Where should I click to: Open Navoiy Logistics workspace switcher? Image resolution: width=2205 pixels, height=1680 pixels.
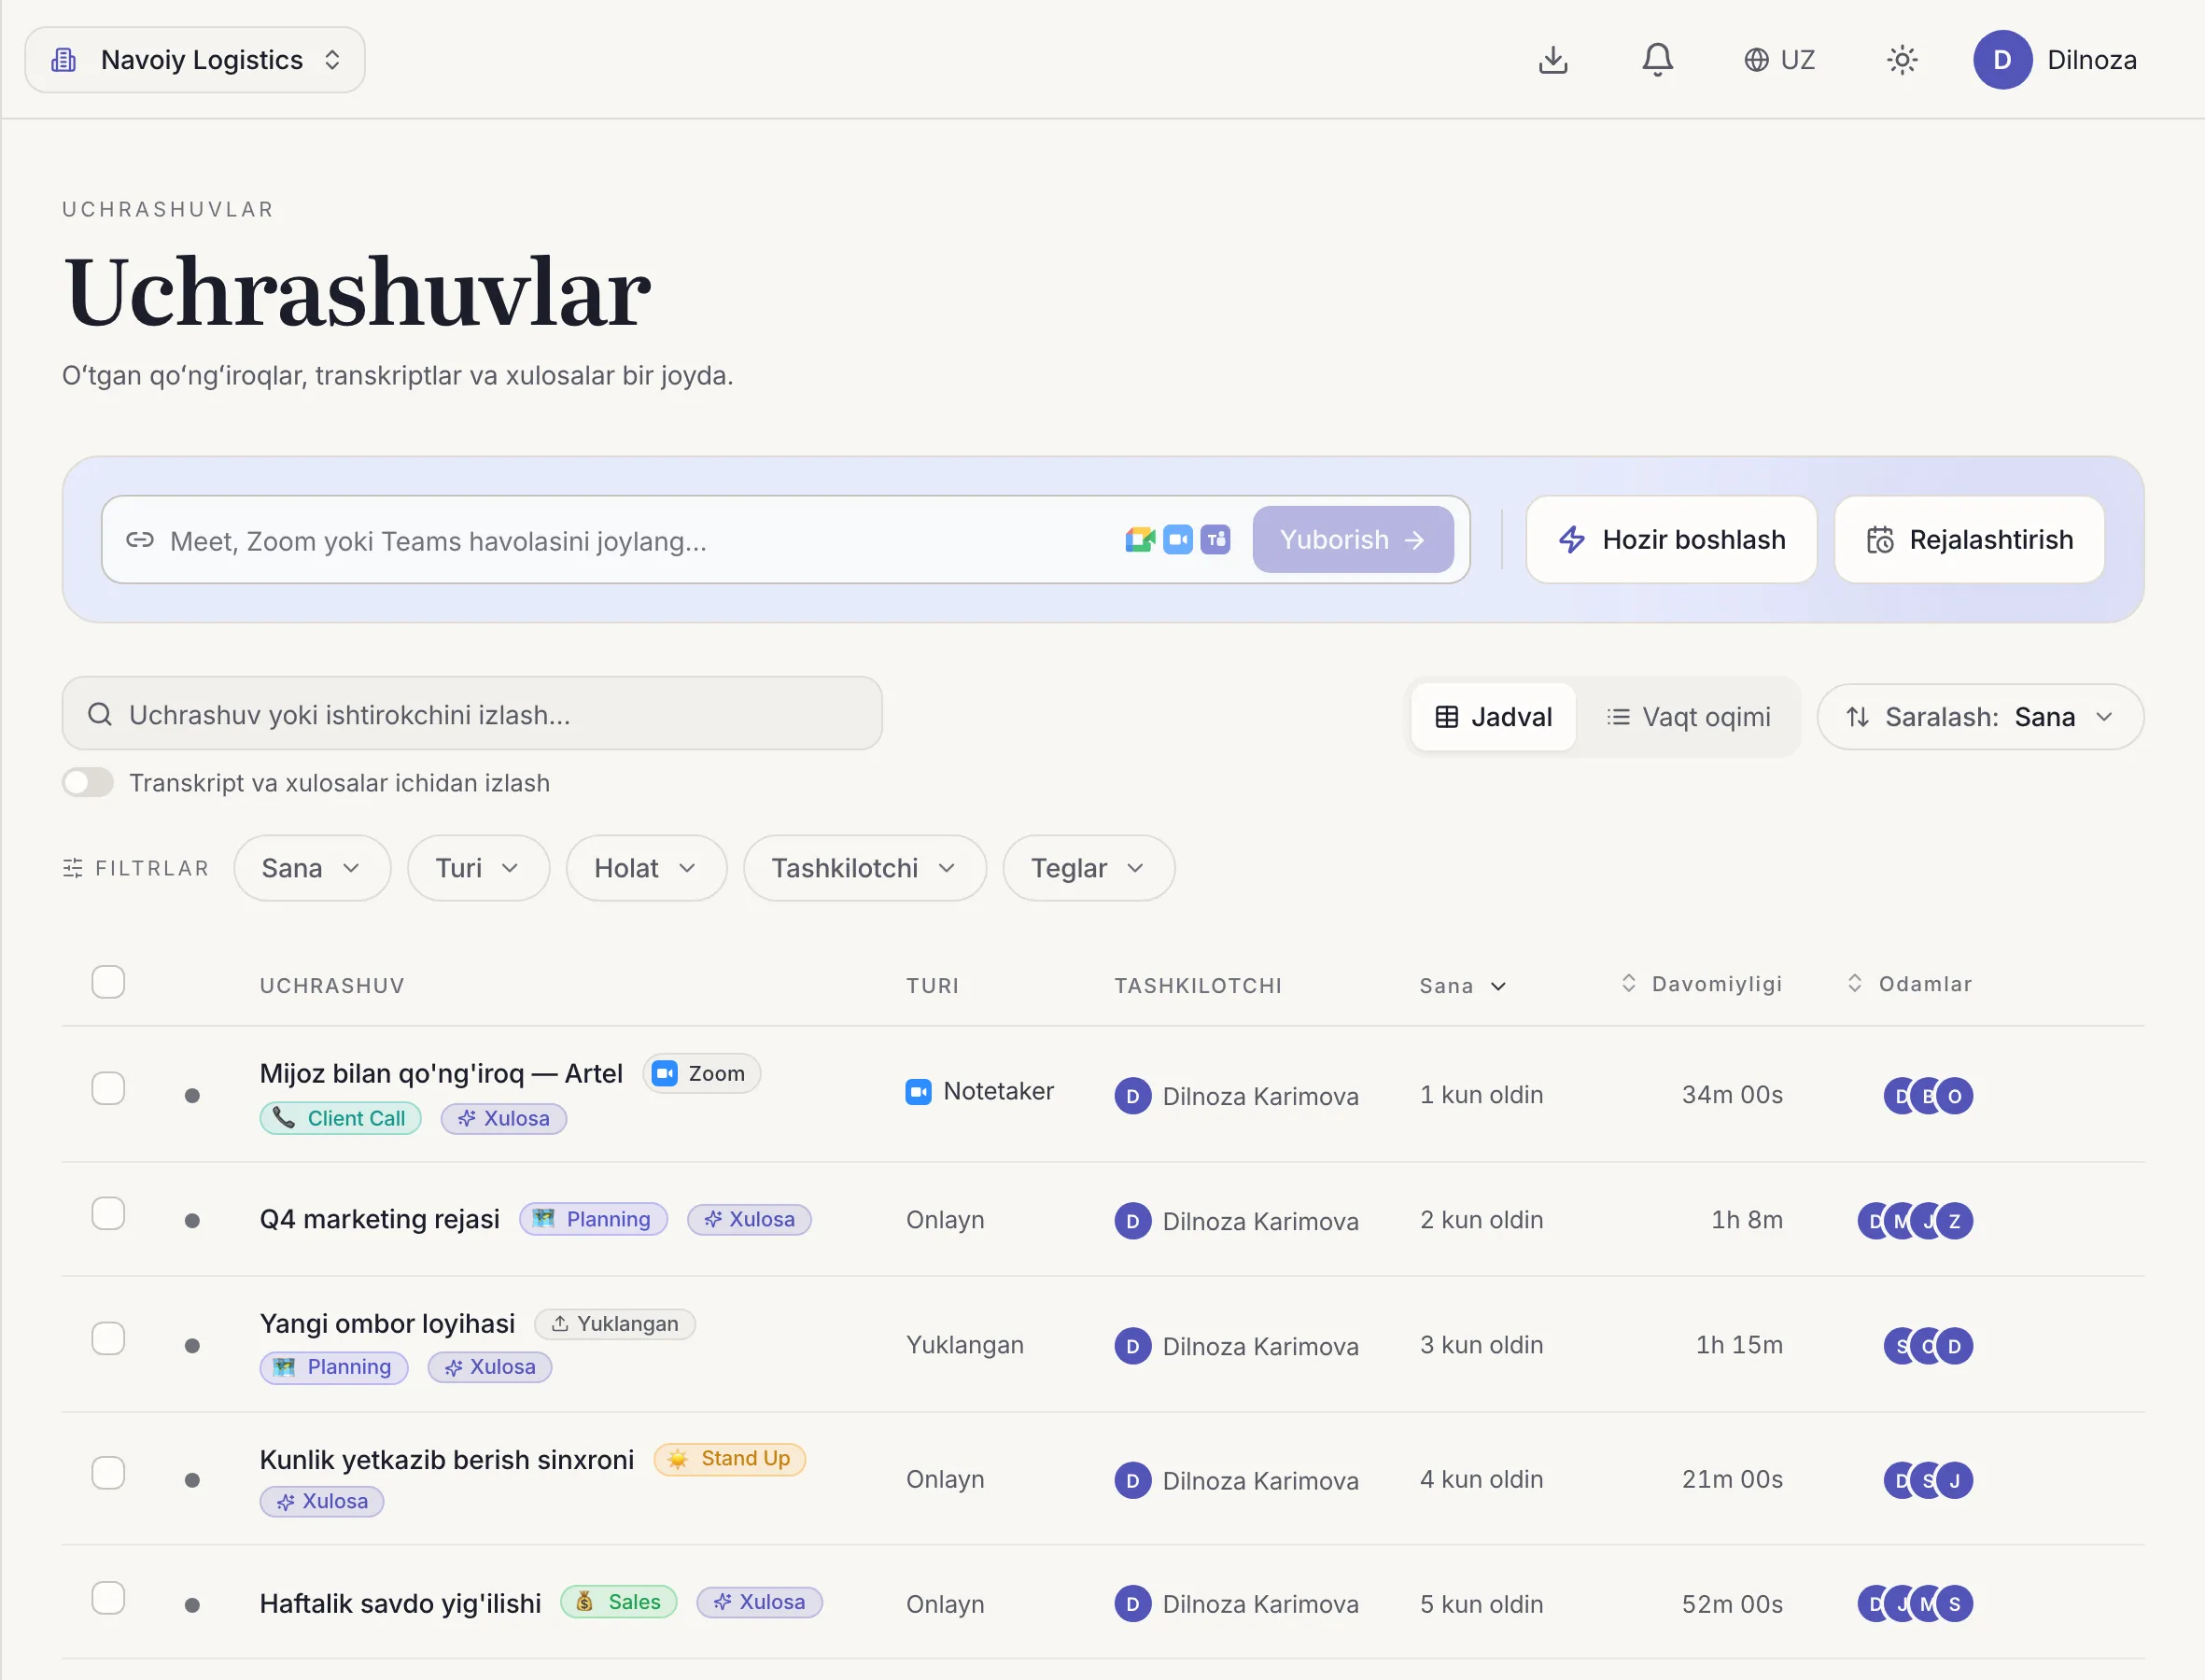(x=195, y=60)
